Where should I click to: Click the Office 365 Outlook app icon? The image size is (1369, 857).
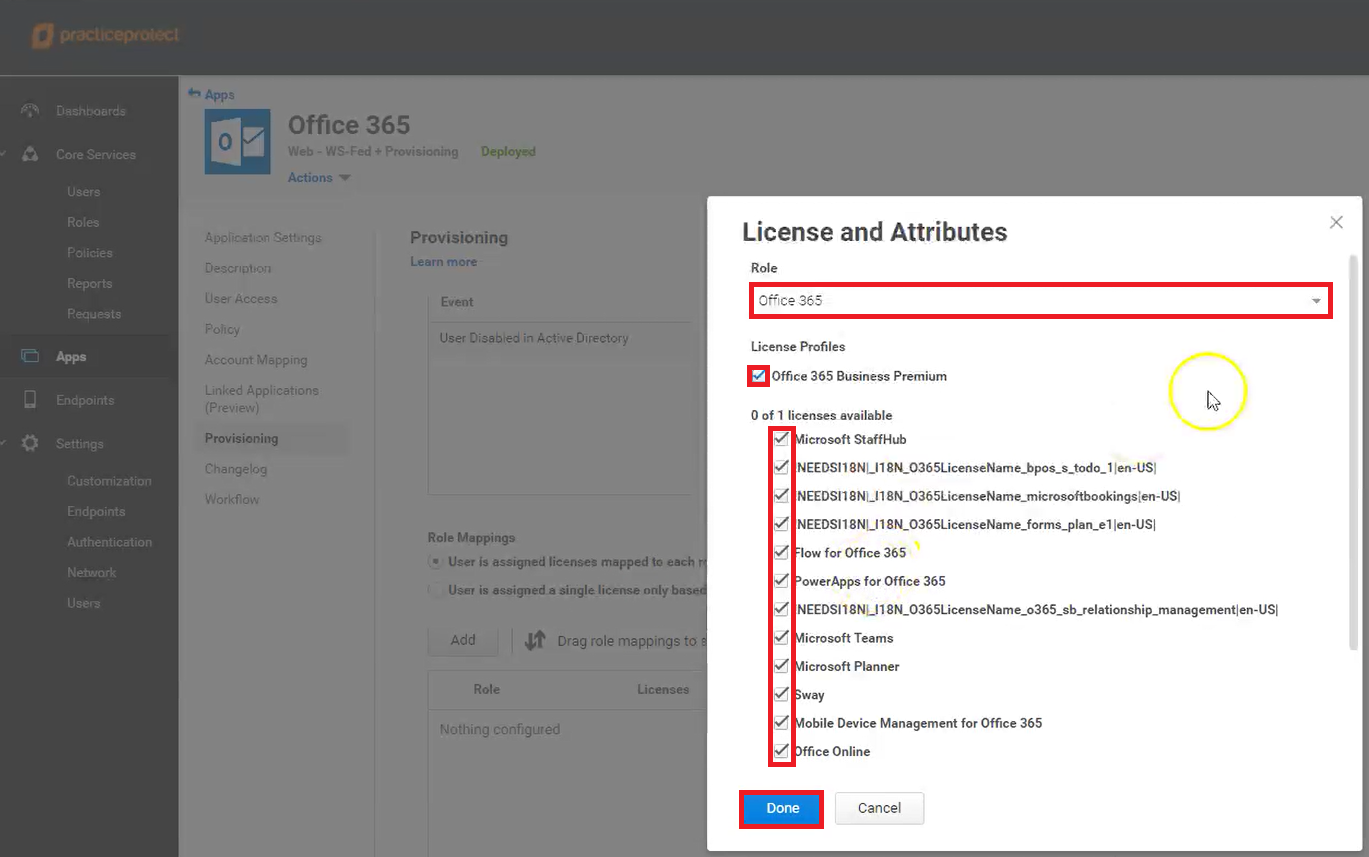237,141
